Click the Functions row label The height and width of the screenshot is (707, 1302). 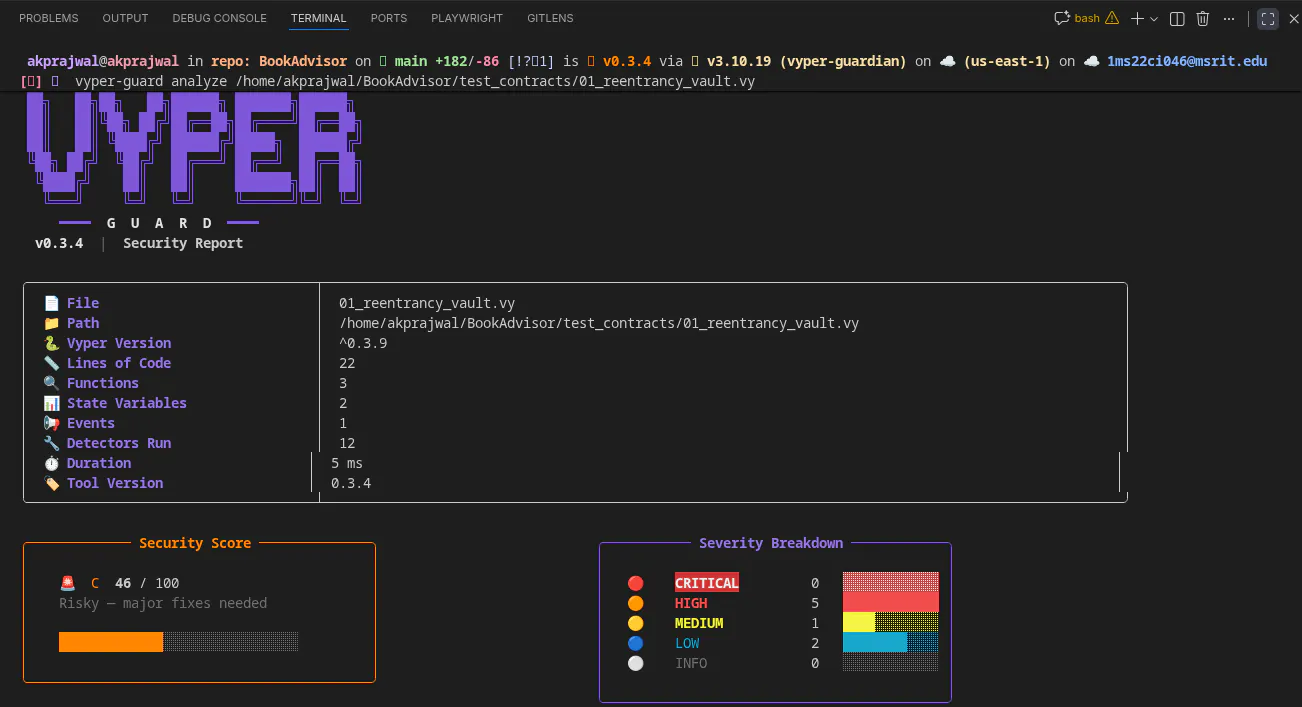(103, 383)
